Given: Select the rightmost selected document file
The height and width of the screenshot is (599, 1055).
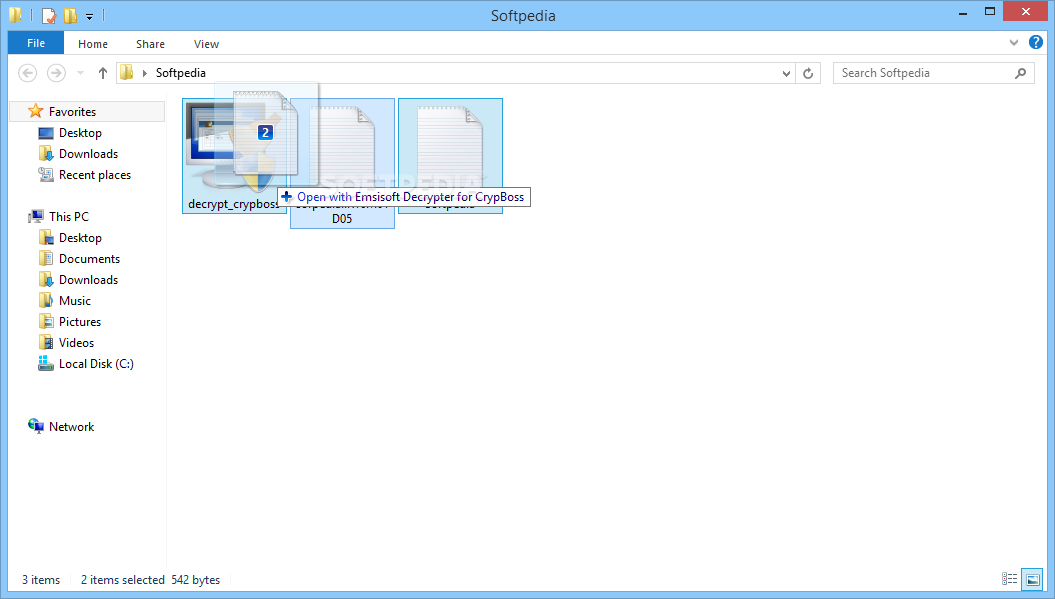Looking at the screenshot, I should pos(450,155).
